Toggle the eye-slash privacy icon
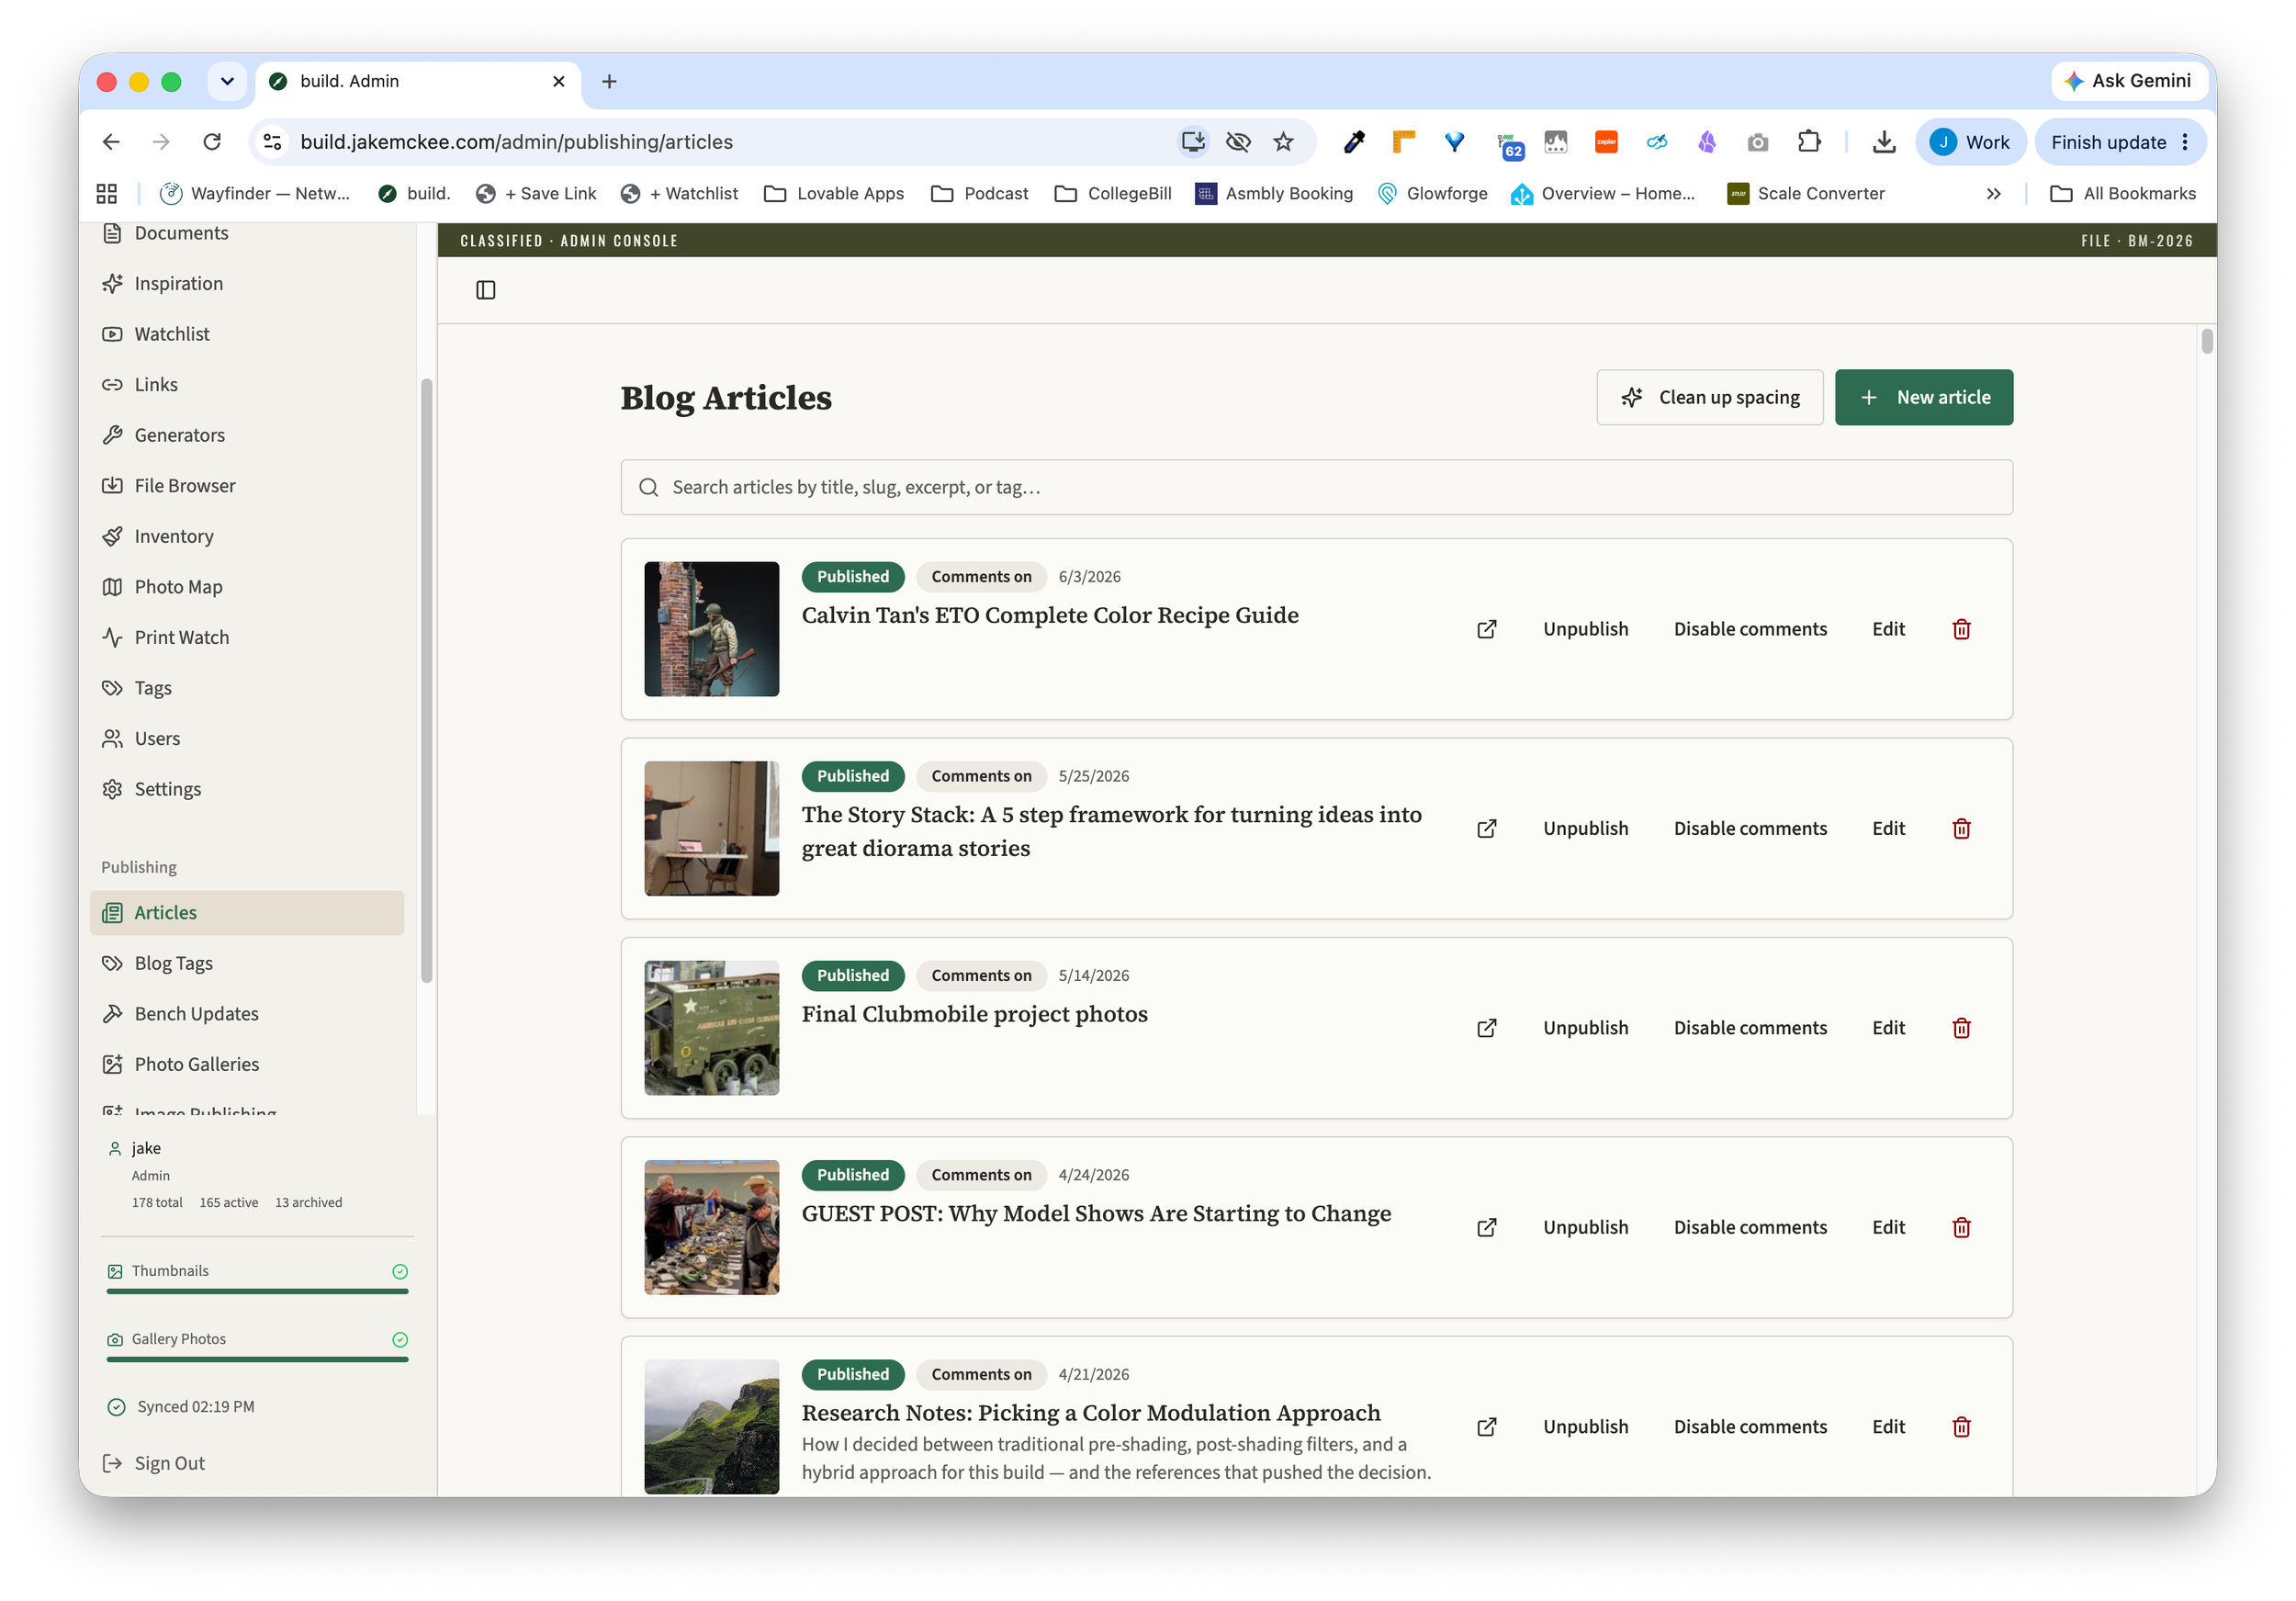 point(1238,142)
